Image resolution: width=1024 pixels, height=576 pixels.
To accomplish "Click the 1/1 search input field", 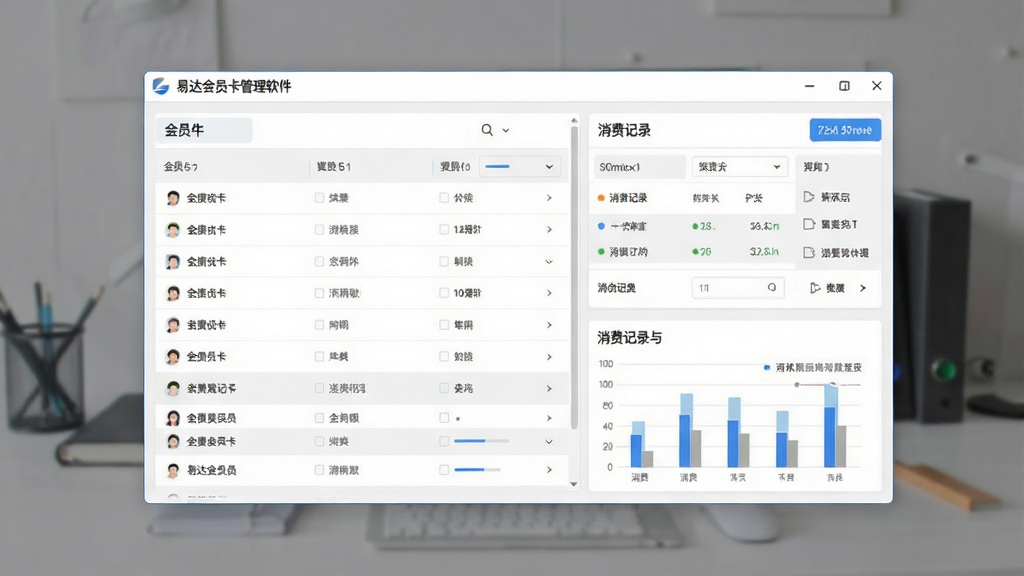I will [x=738, y=287].
